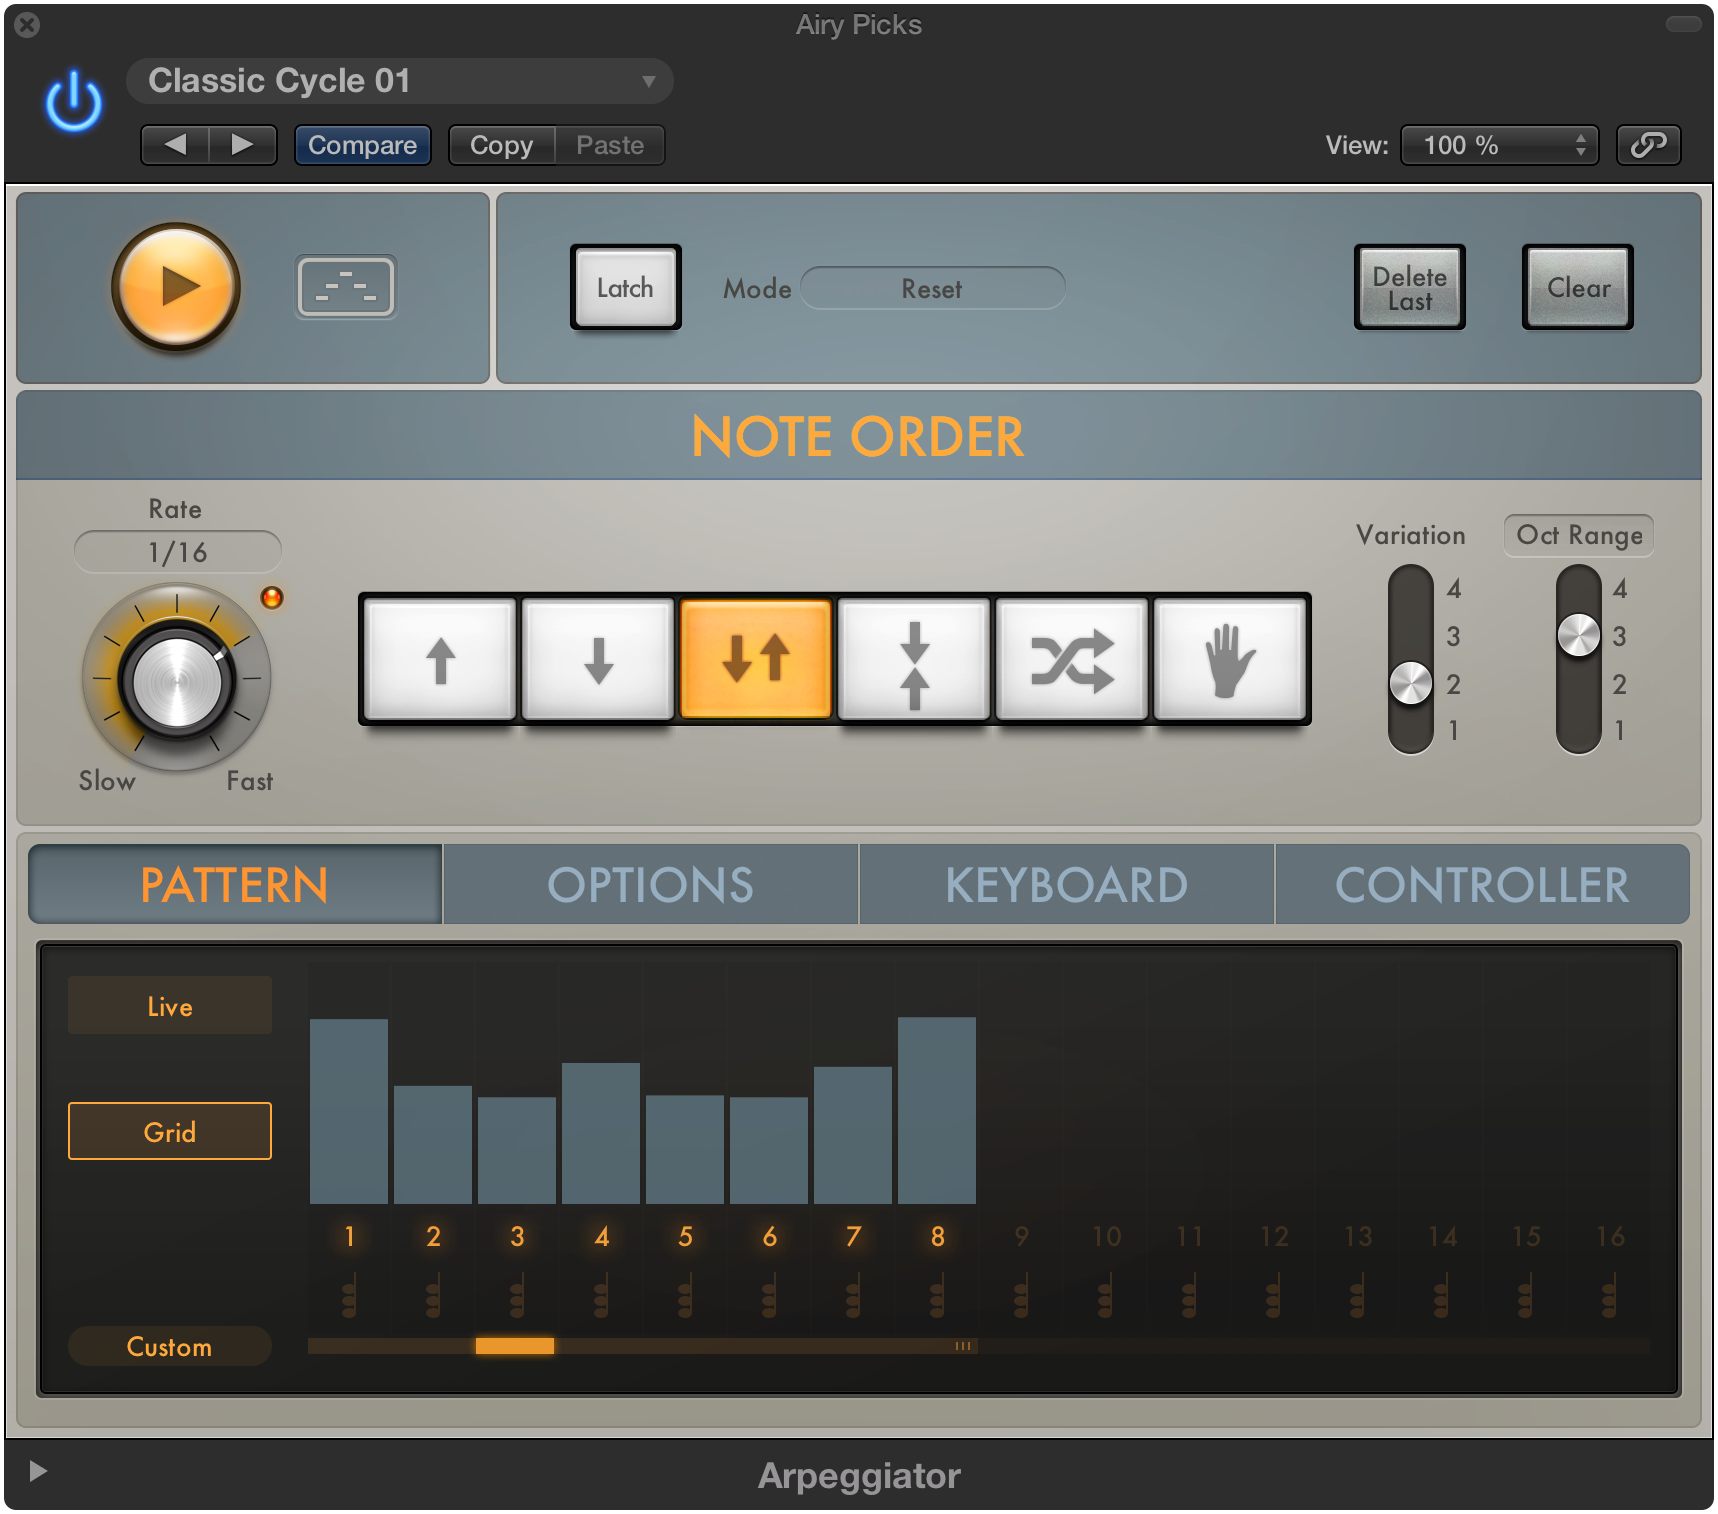Viewport: 1718px width, 1514px height.
Task: Click pattern length end handle
Action: [963, 1346]
